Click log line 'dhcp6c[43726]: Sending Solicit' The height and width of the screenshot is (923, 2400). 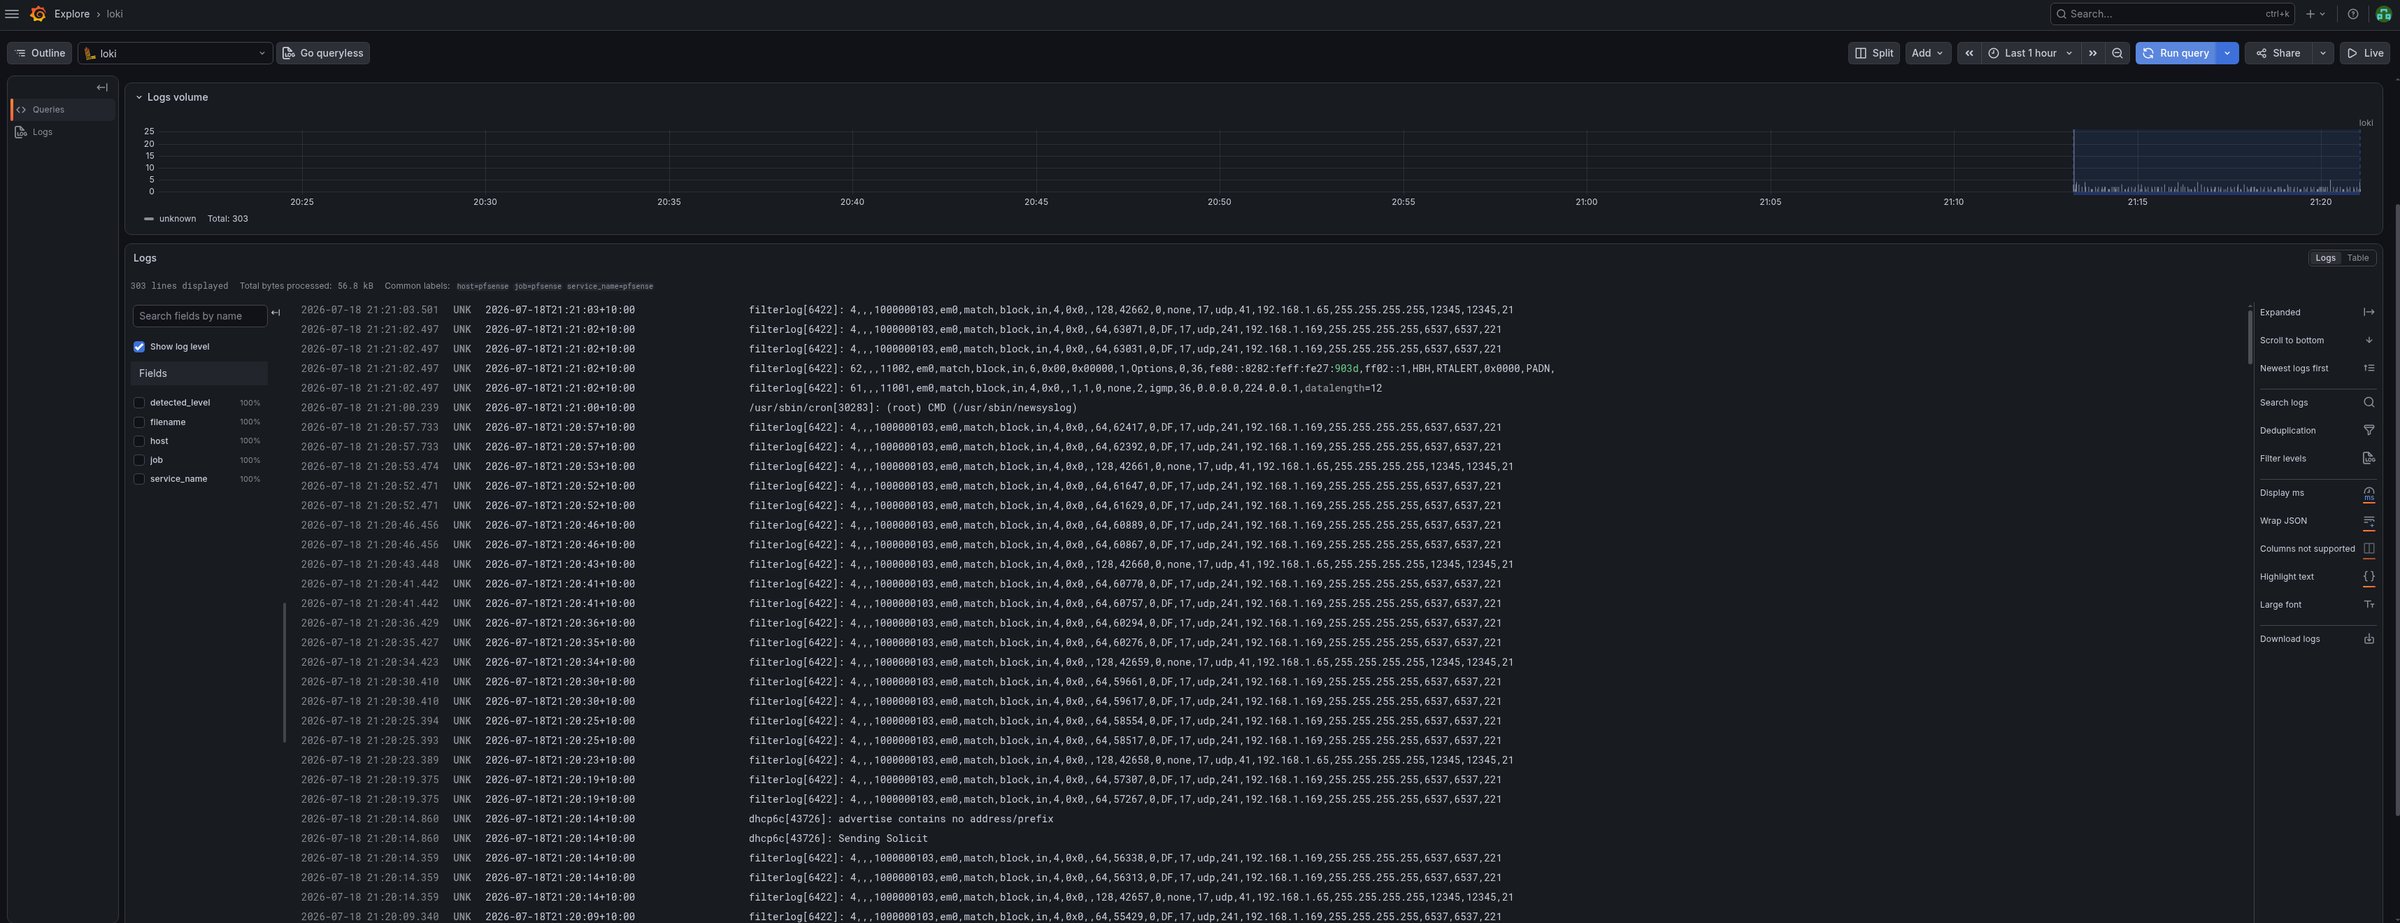pyautogui.click(x=838, y=839)
